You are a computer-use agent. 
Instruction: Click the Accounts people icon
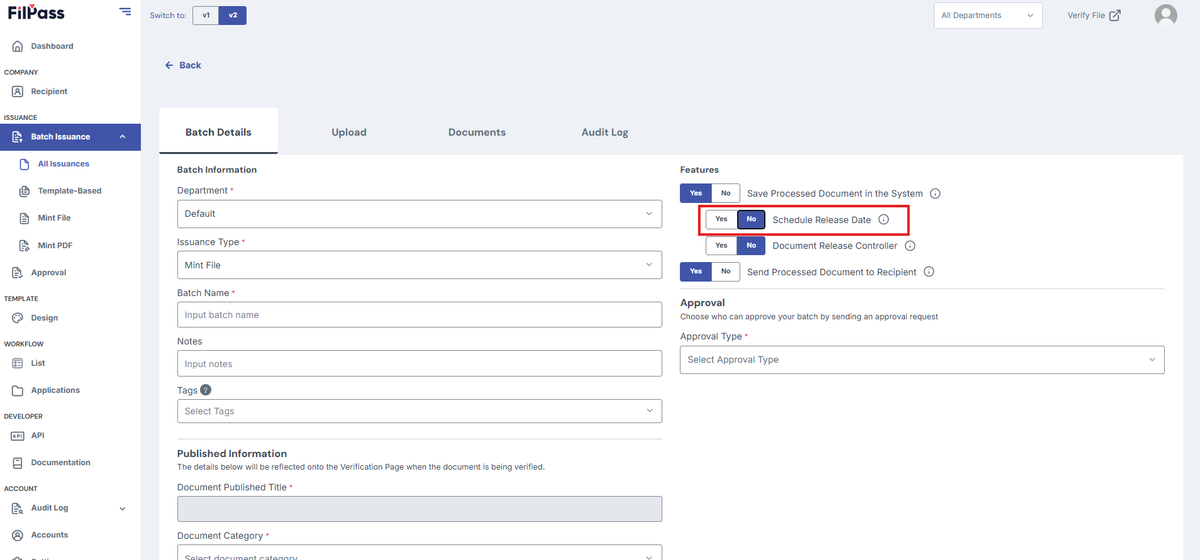[17, 535]
